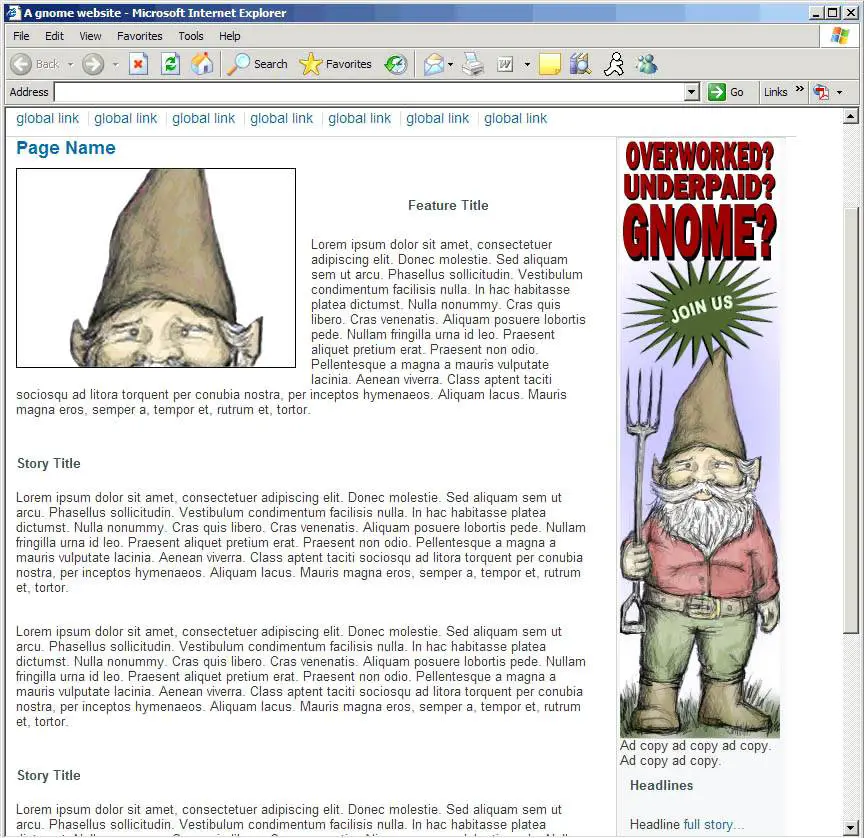This screenshot has width=864, height=838.
Task: Open the Search pane from the toolbar
Action: pyautogui.click(x=258, y=64)
